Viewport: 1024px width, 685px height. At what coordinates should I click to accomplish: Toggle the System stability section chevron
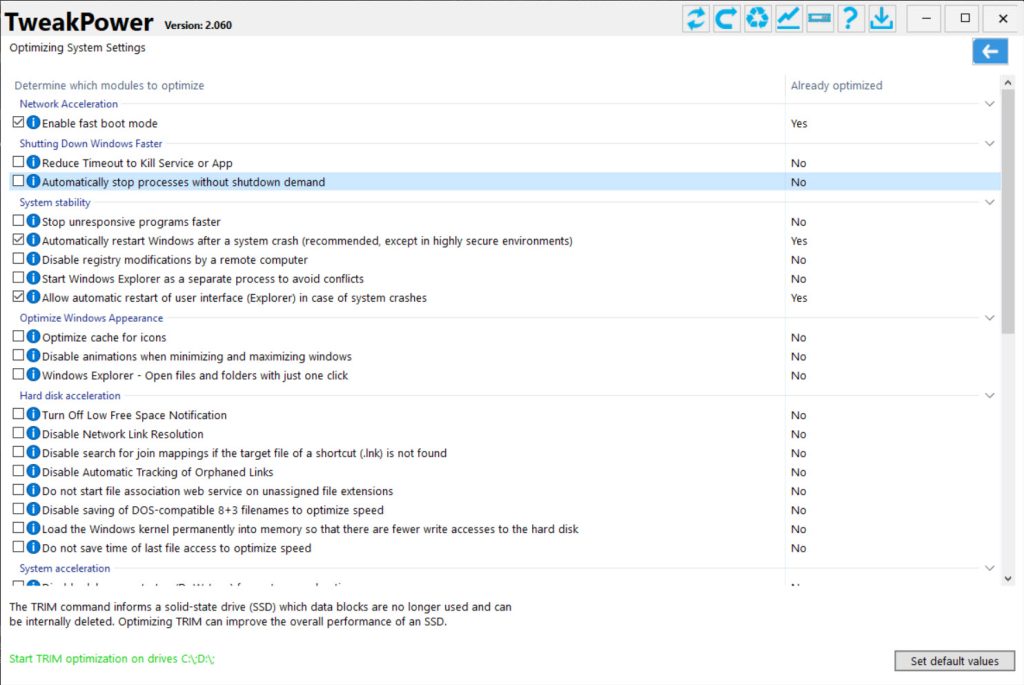click(989, 202)
